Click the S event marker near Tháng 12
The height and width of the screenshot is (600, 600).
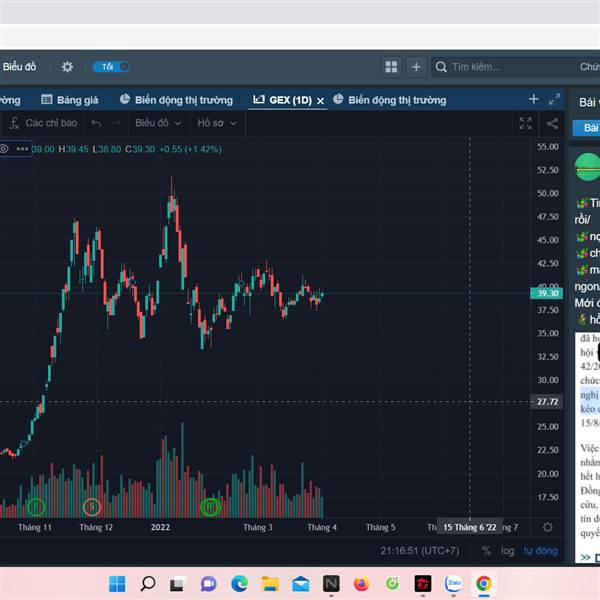pos(91,507)
